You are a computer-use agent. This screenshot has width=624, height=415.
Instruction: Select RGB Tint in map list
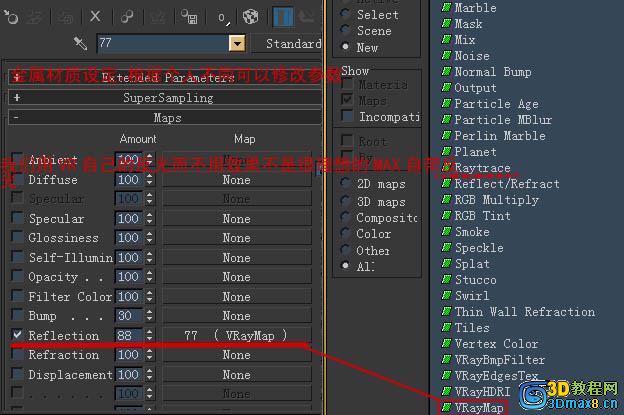pos(482,215)
